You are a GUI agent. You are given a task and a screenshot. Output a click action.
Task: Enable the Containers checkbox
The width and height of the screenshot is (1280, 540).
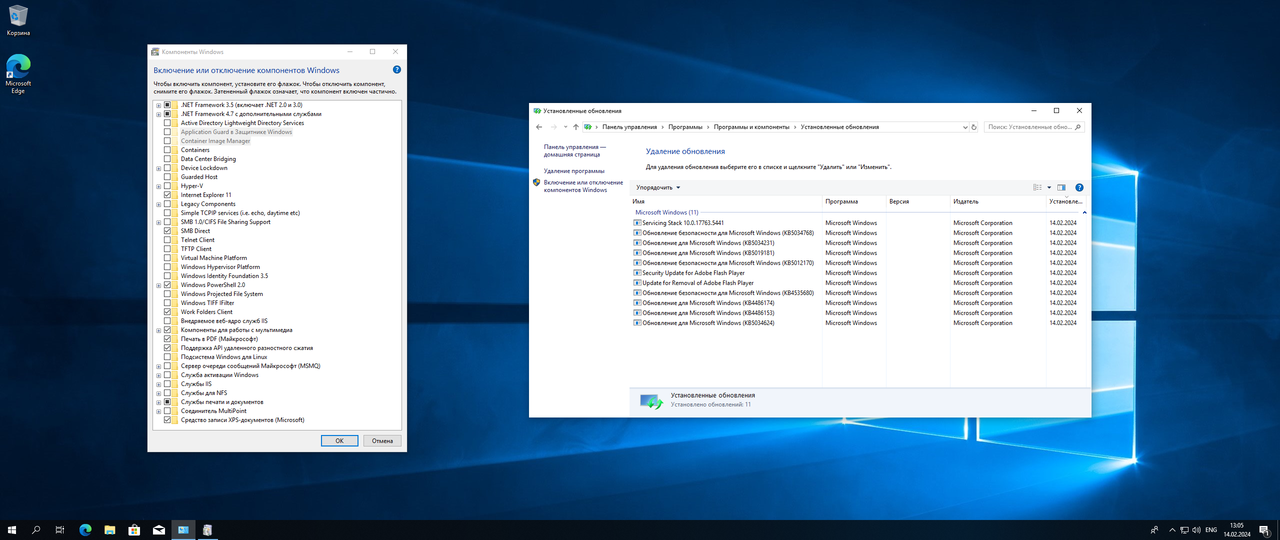point(167,150)
